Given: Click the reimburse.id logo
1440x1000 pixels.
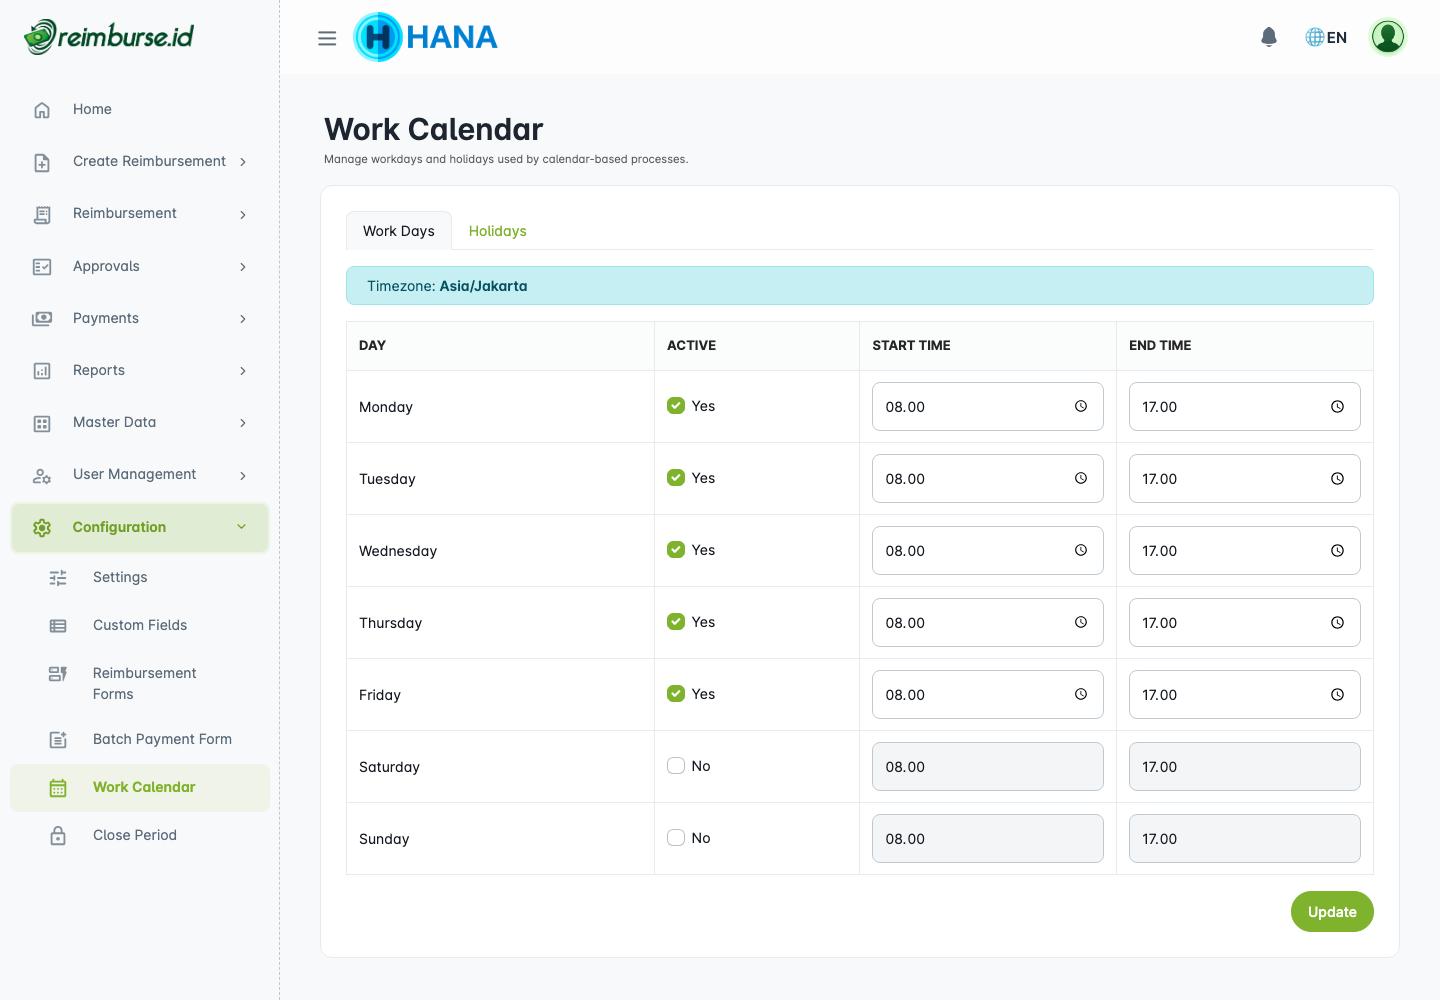Looking at the screenshot, I should tap(109, 37).
